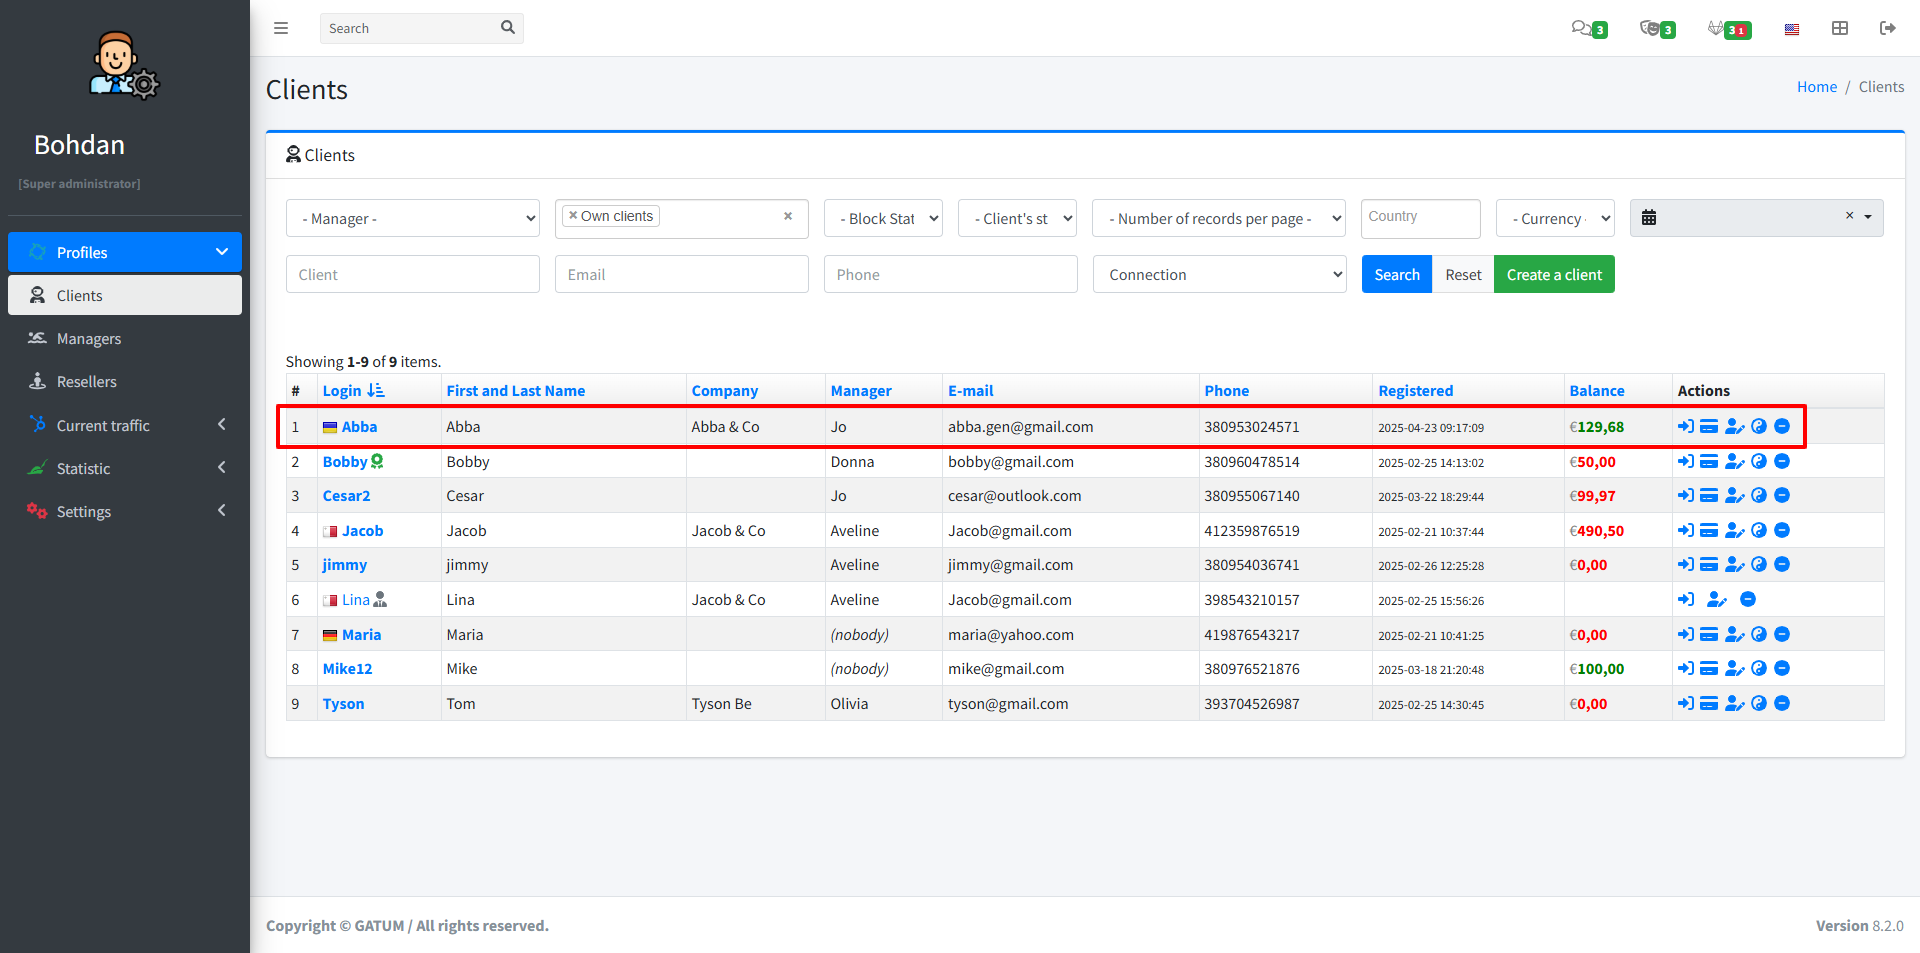Expand the Connection dropdown
The height and width of the screenshot is (953, 1920).
coord(1218,275)
